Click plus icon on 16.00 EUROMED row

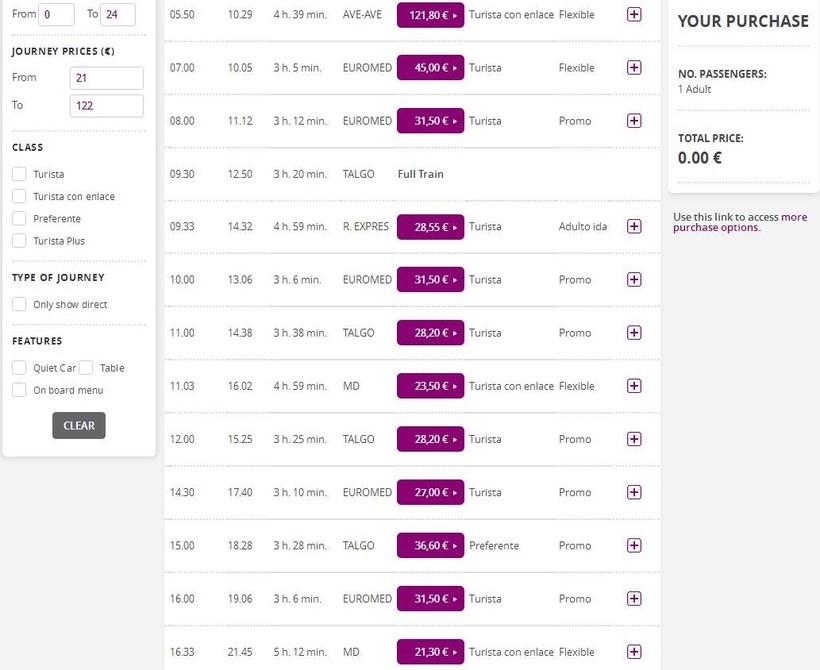[633, 598]
